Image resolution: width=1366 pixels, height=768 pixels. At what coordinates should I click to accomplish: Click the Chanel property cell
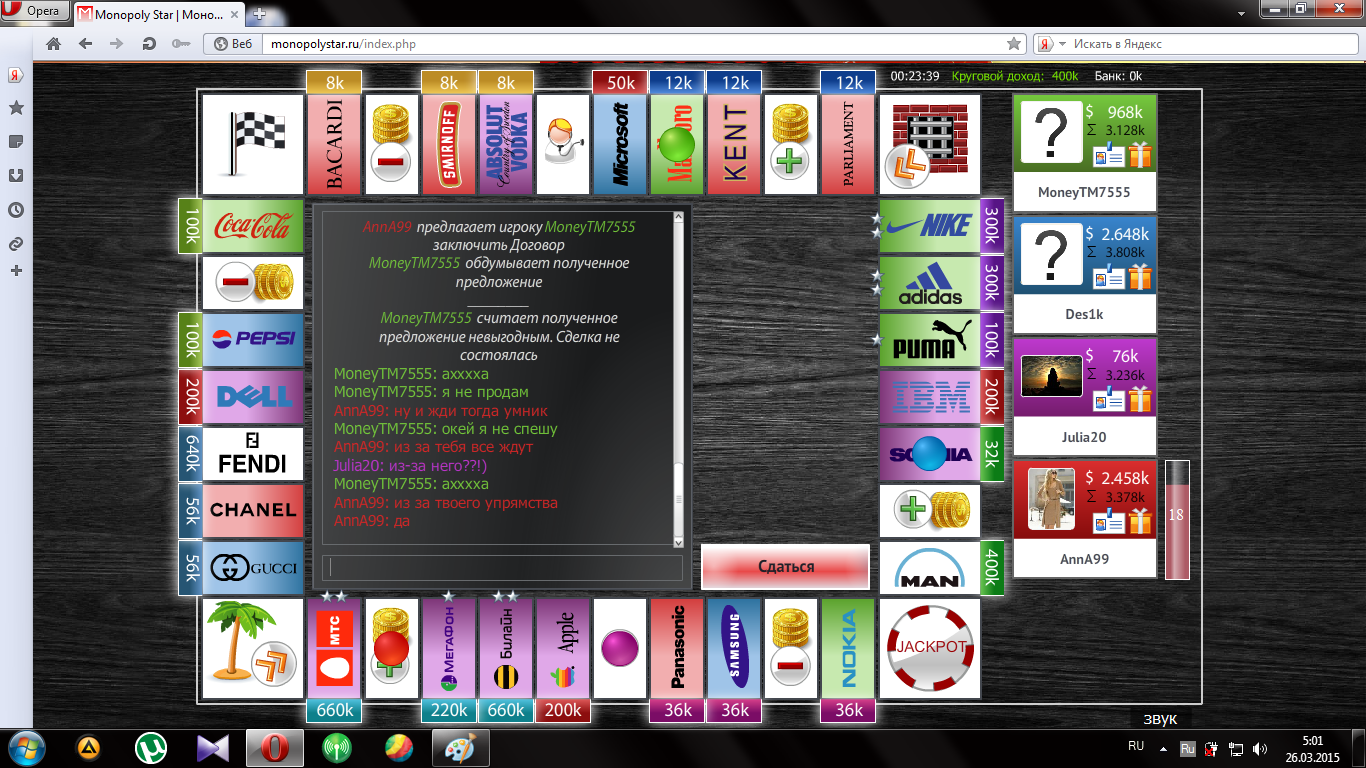(x=253, y=511)
